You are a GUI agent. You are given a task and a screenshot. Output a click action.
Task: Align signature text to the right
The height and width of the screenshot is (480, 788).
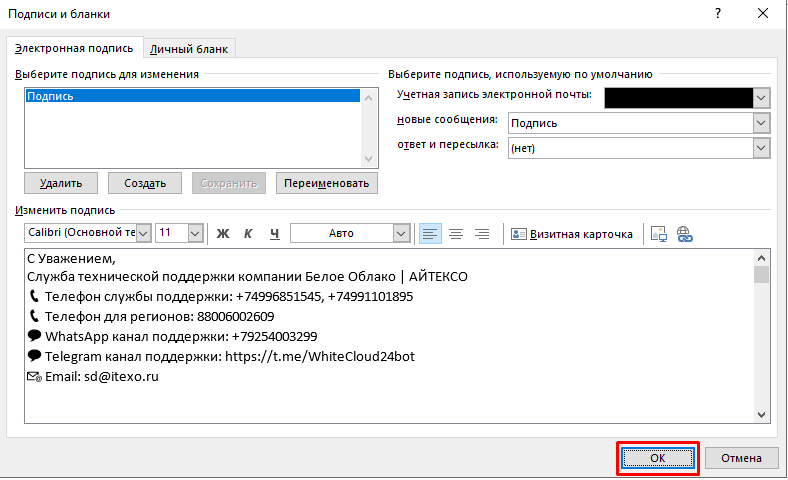point(482,233)
